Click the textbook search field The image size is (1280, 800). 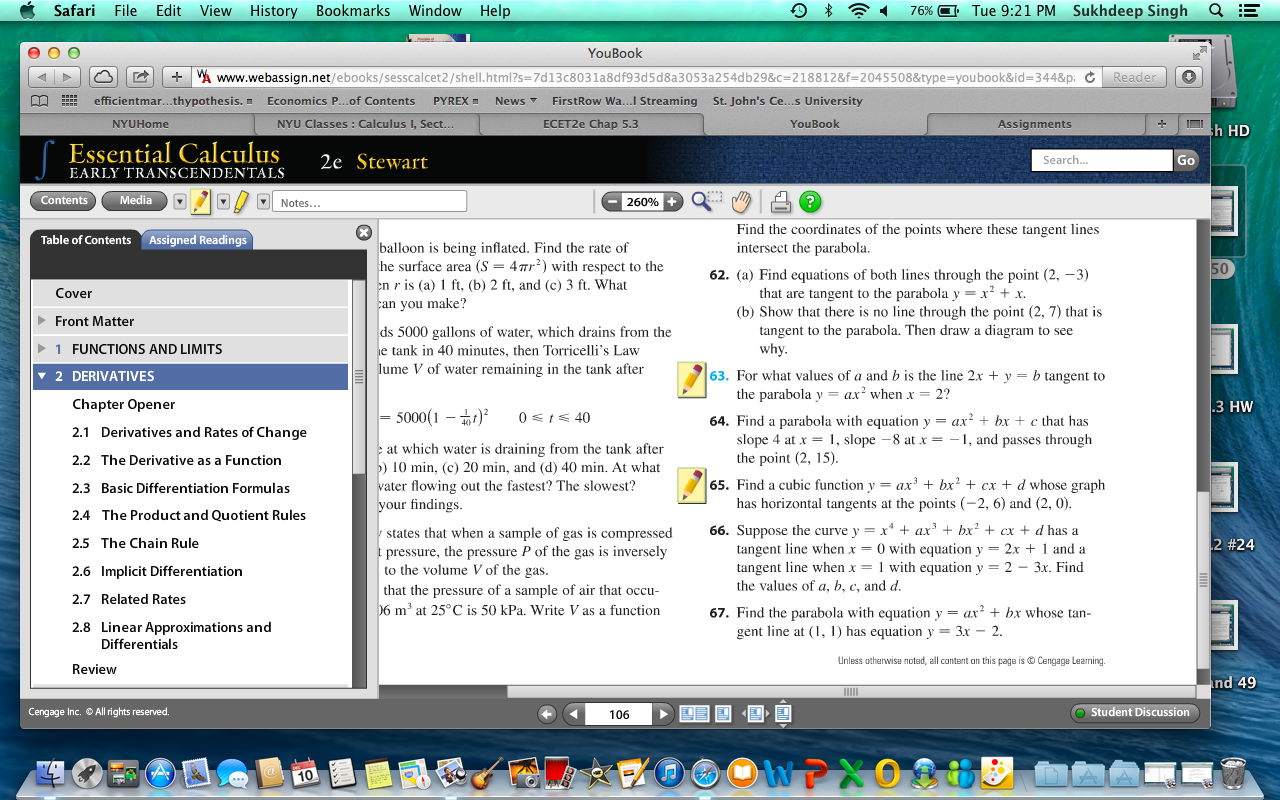click(x=1101, y=160)
